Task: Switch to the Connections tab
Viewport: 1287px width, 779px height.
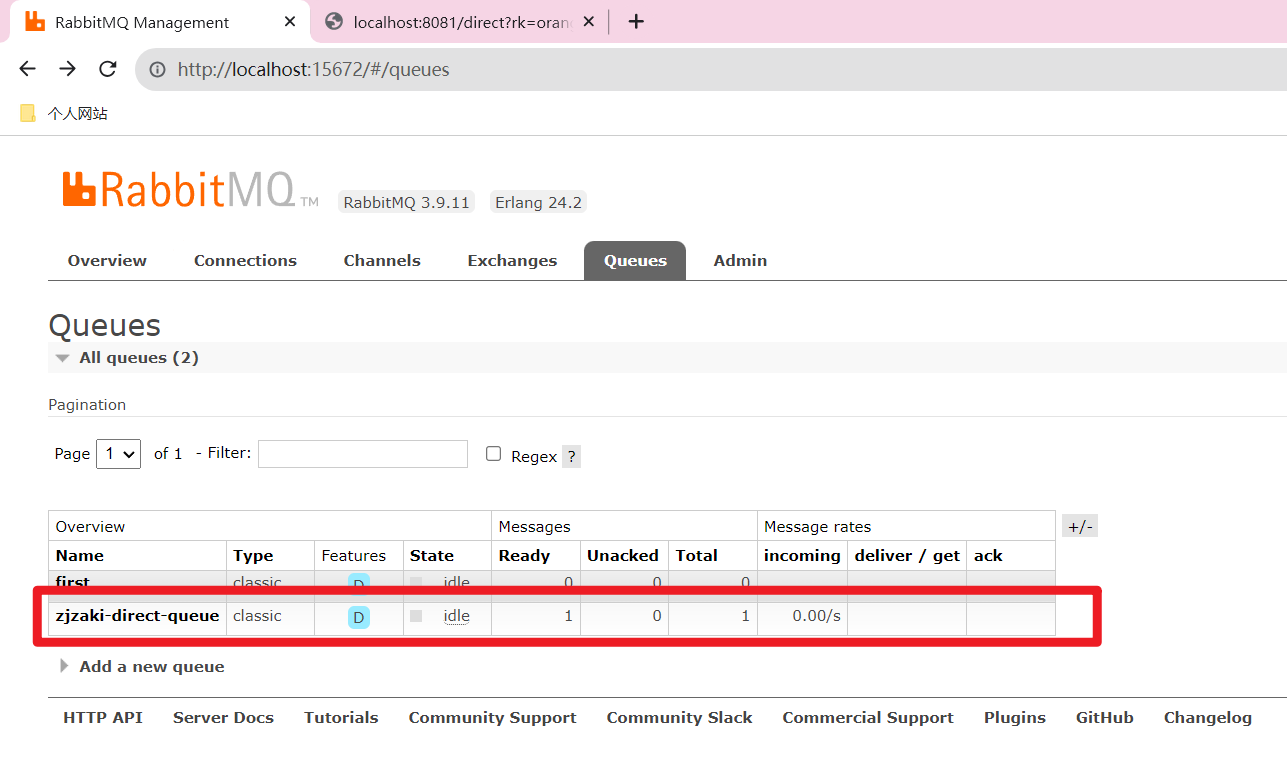Action: (x=245, y=261)
